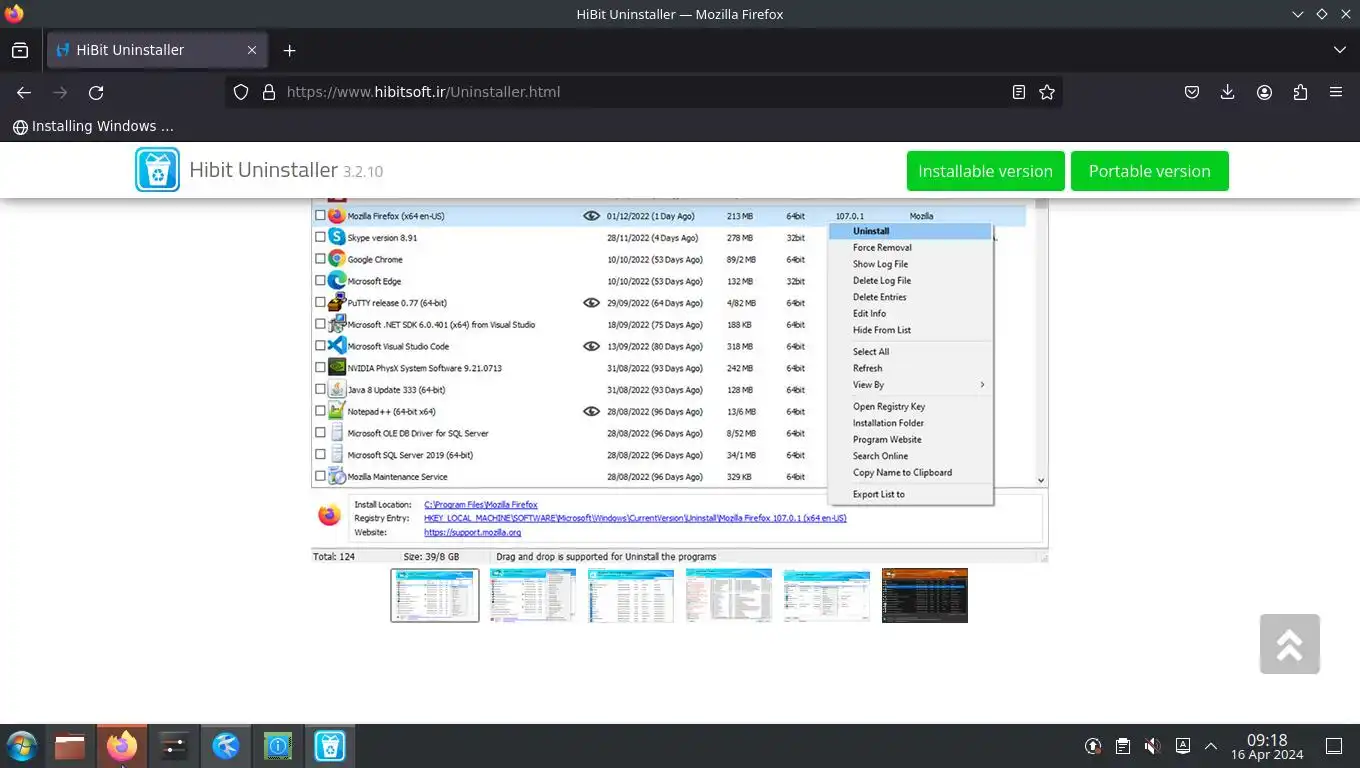Expand hidden system tray icons arrow
Screen dimensions: 1360x768
(x=1211, y=746)
